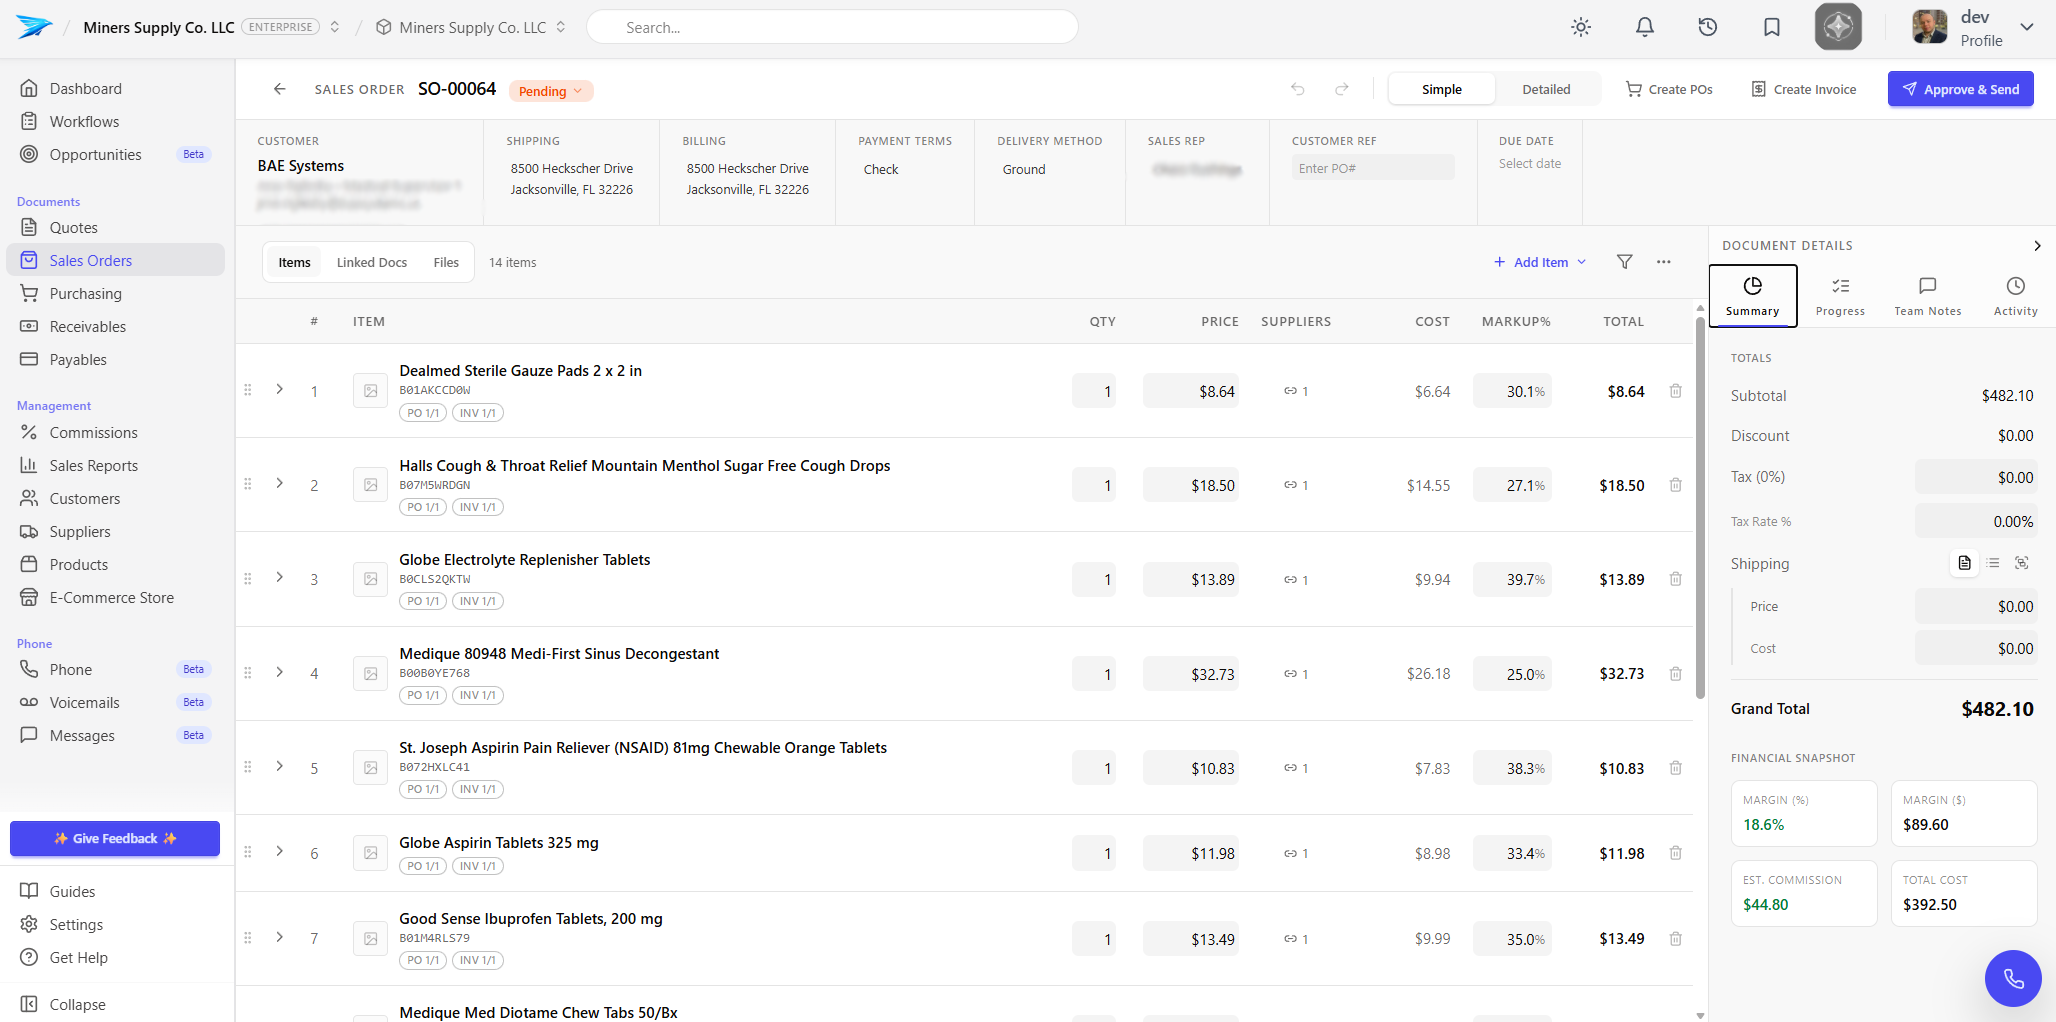Expand row 6 Globe Aspirin Tablets

(x=280, y=851)
